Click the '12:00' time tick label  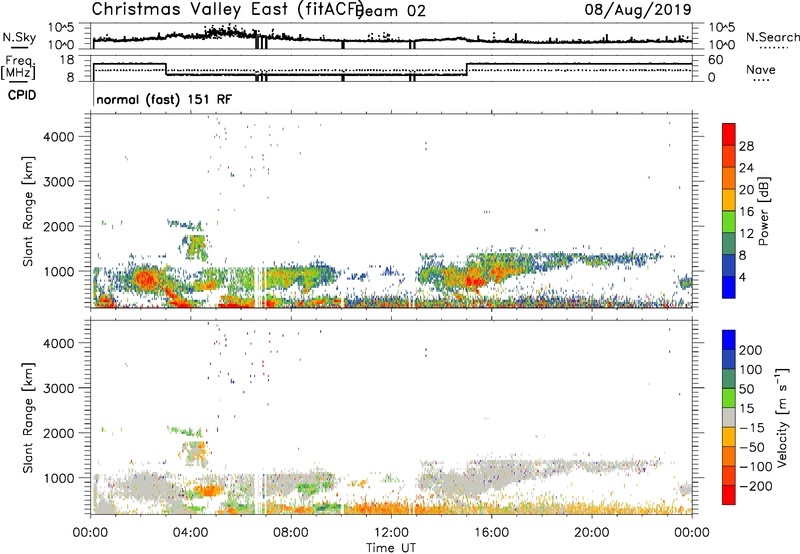(x=391, y=533)
